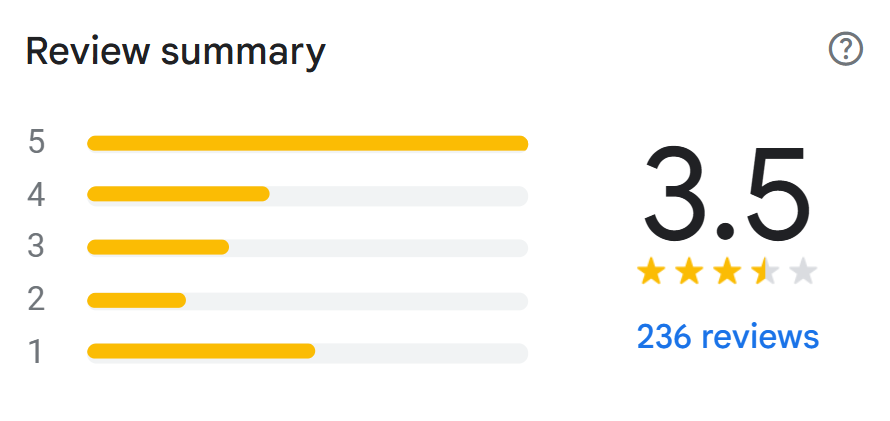Select the number 1 rating label
Image resolution: width=890 pixels, height=421 pixels.
click(37, 352)
